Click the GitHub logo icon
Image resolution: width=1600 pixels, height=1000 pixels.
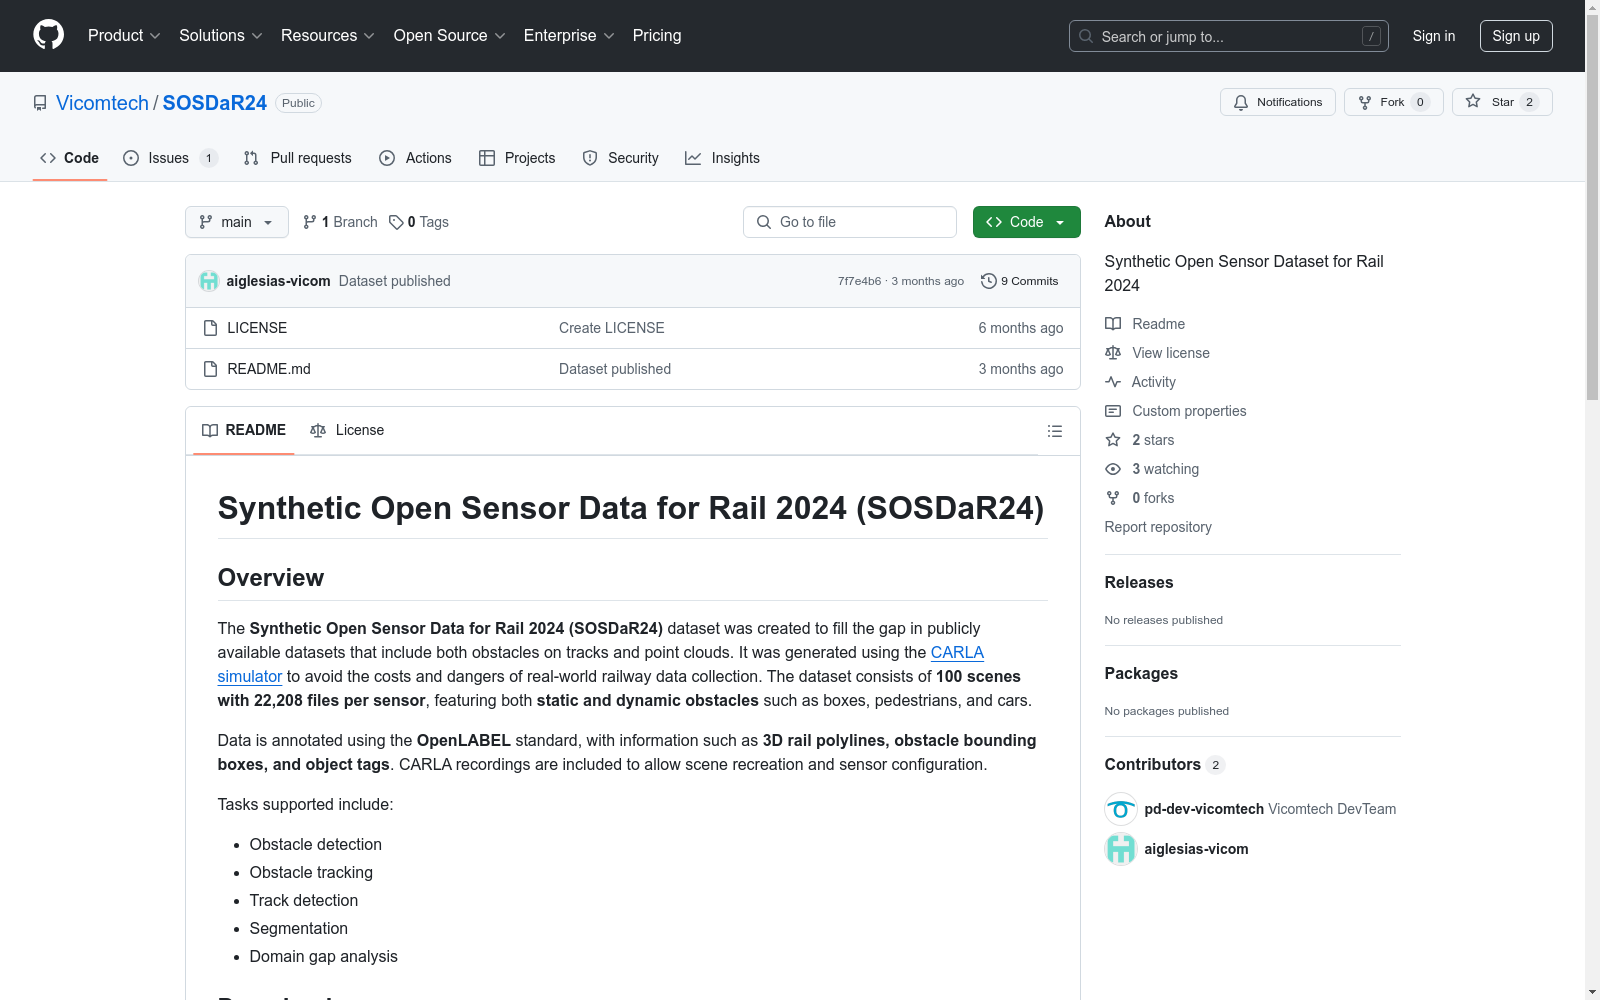click(48, 35)
